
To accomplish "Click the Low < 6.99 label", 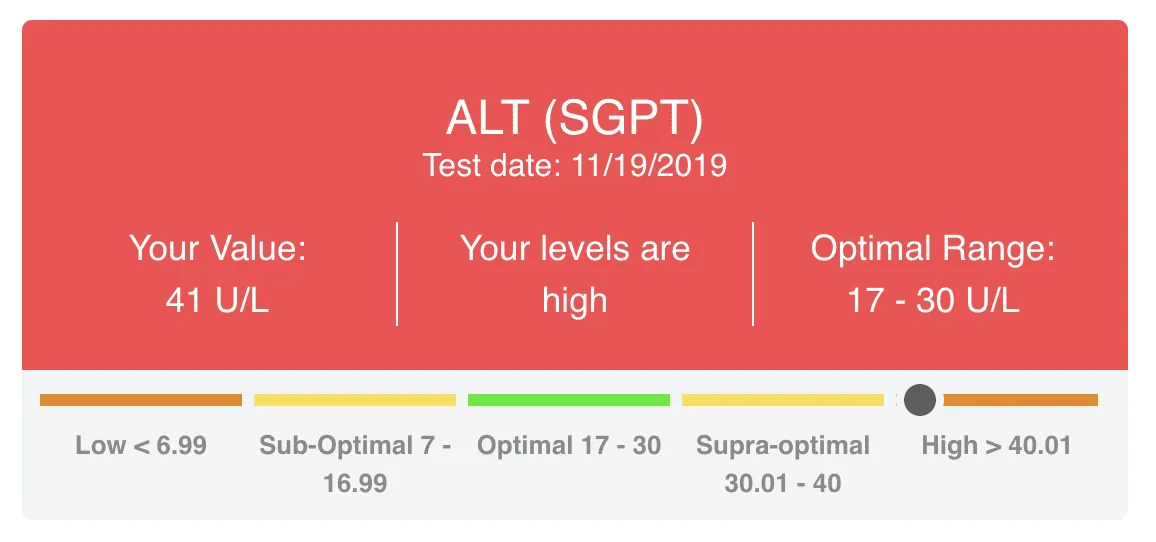I will point(141,445).
